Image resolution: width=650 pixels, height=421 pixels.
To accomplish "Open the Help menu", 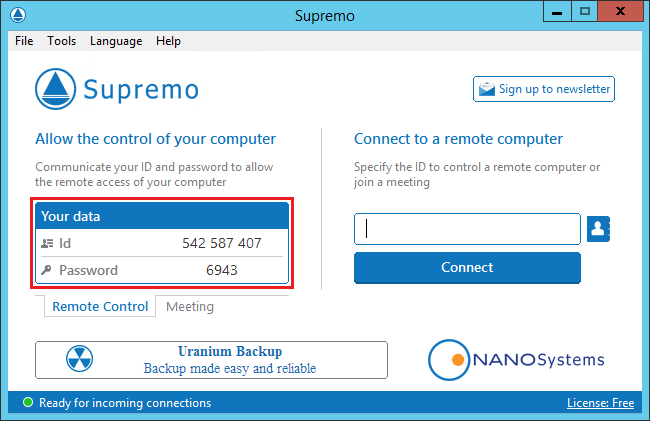I will point(168,41).
